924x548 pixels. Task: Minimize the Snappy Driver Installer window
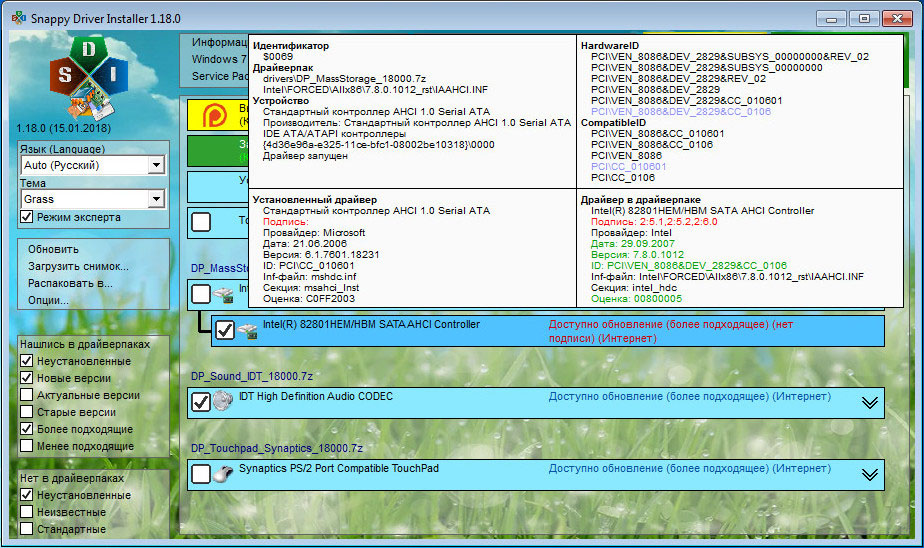831,19
